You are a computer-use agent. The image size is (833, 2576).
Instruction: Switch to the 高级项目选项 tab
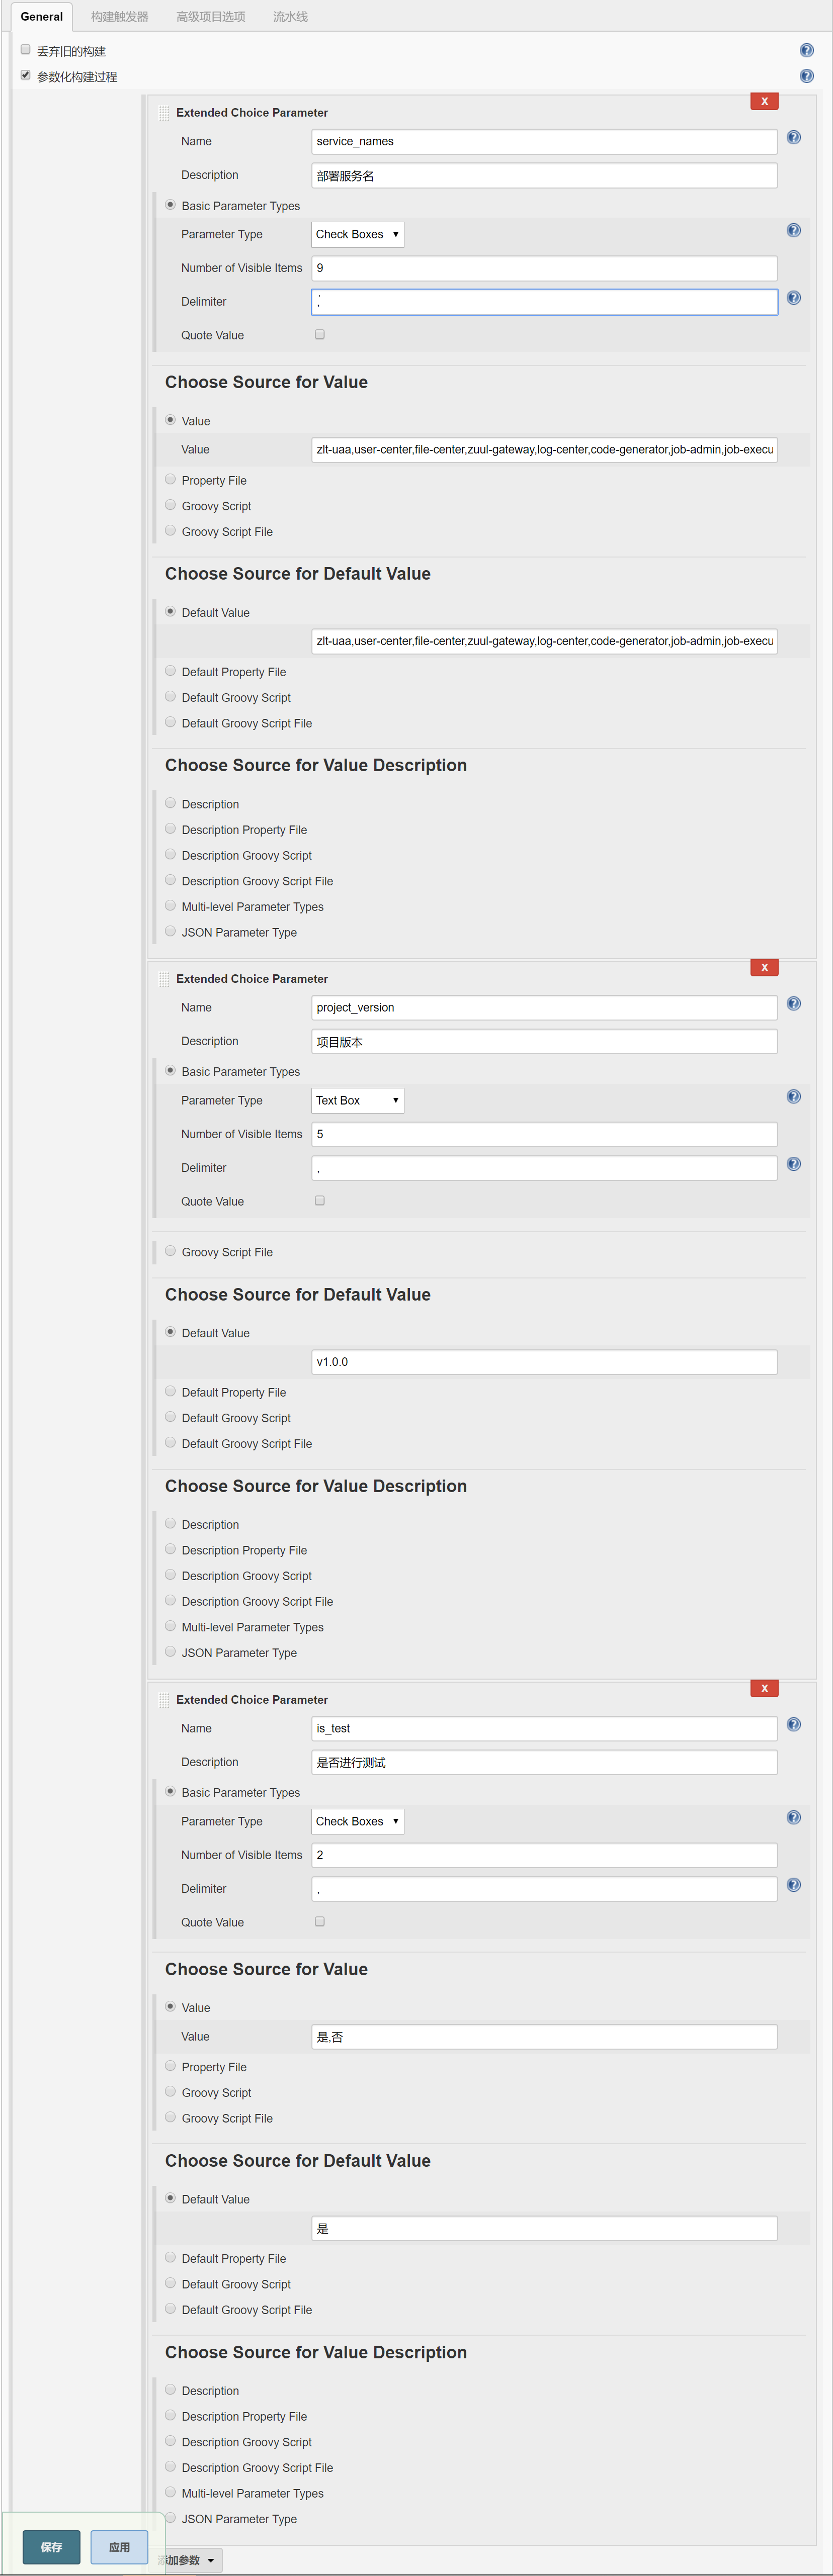point(211,16)
